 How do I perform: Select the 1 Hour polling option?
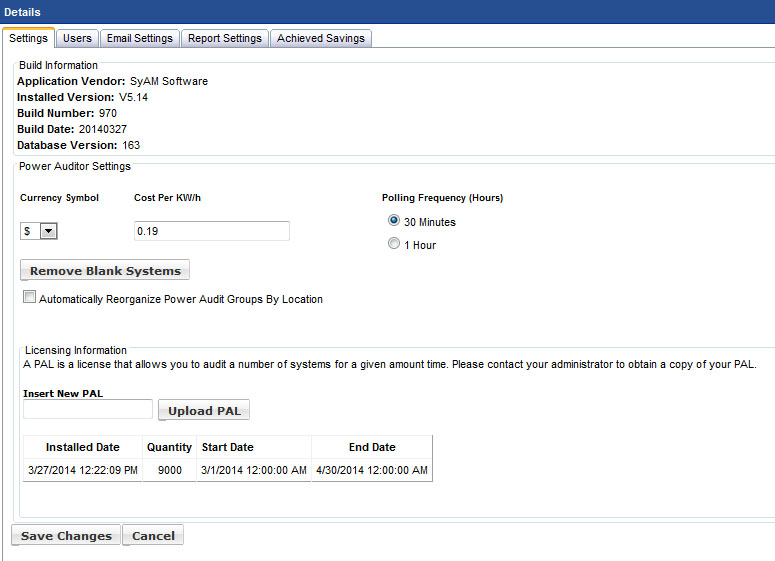394,244
